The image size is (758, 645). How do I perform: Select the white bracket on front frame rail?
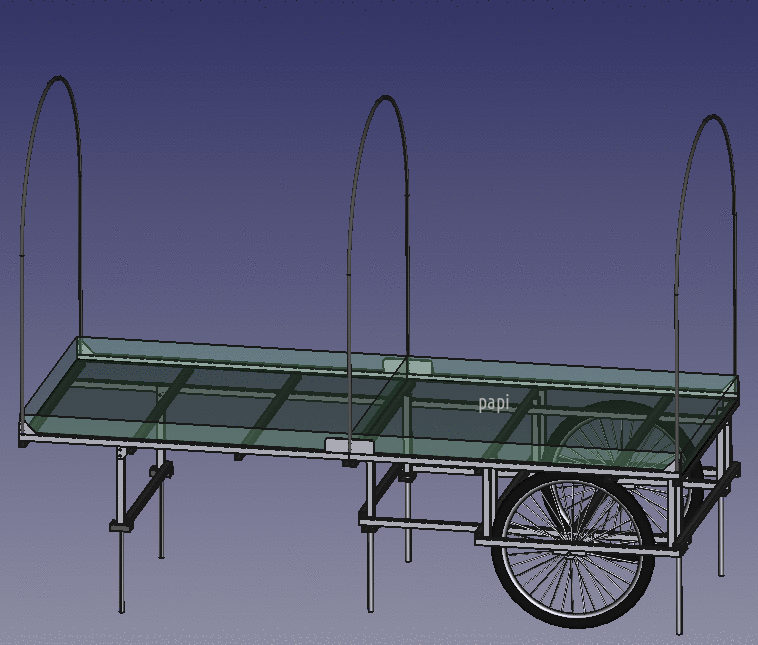tap(349, 445)
